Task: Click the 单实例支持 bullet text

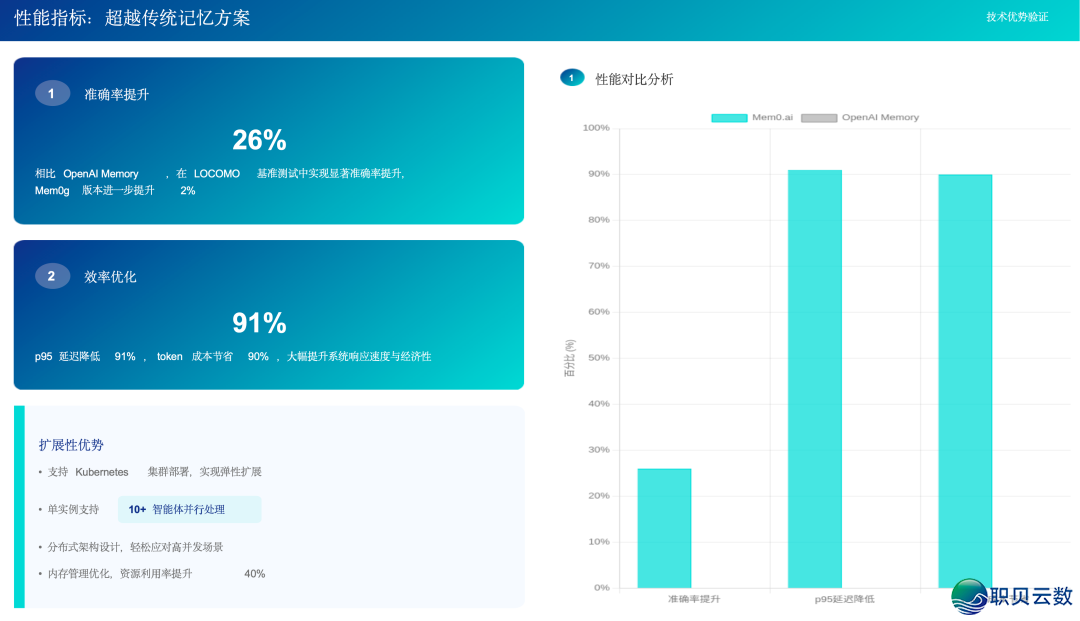Action: click(x=73, y=509)
